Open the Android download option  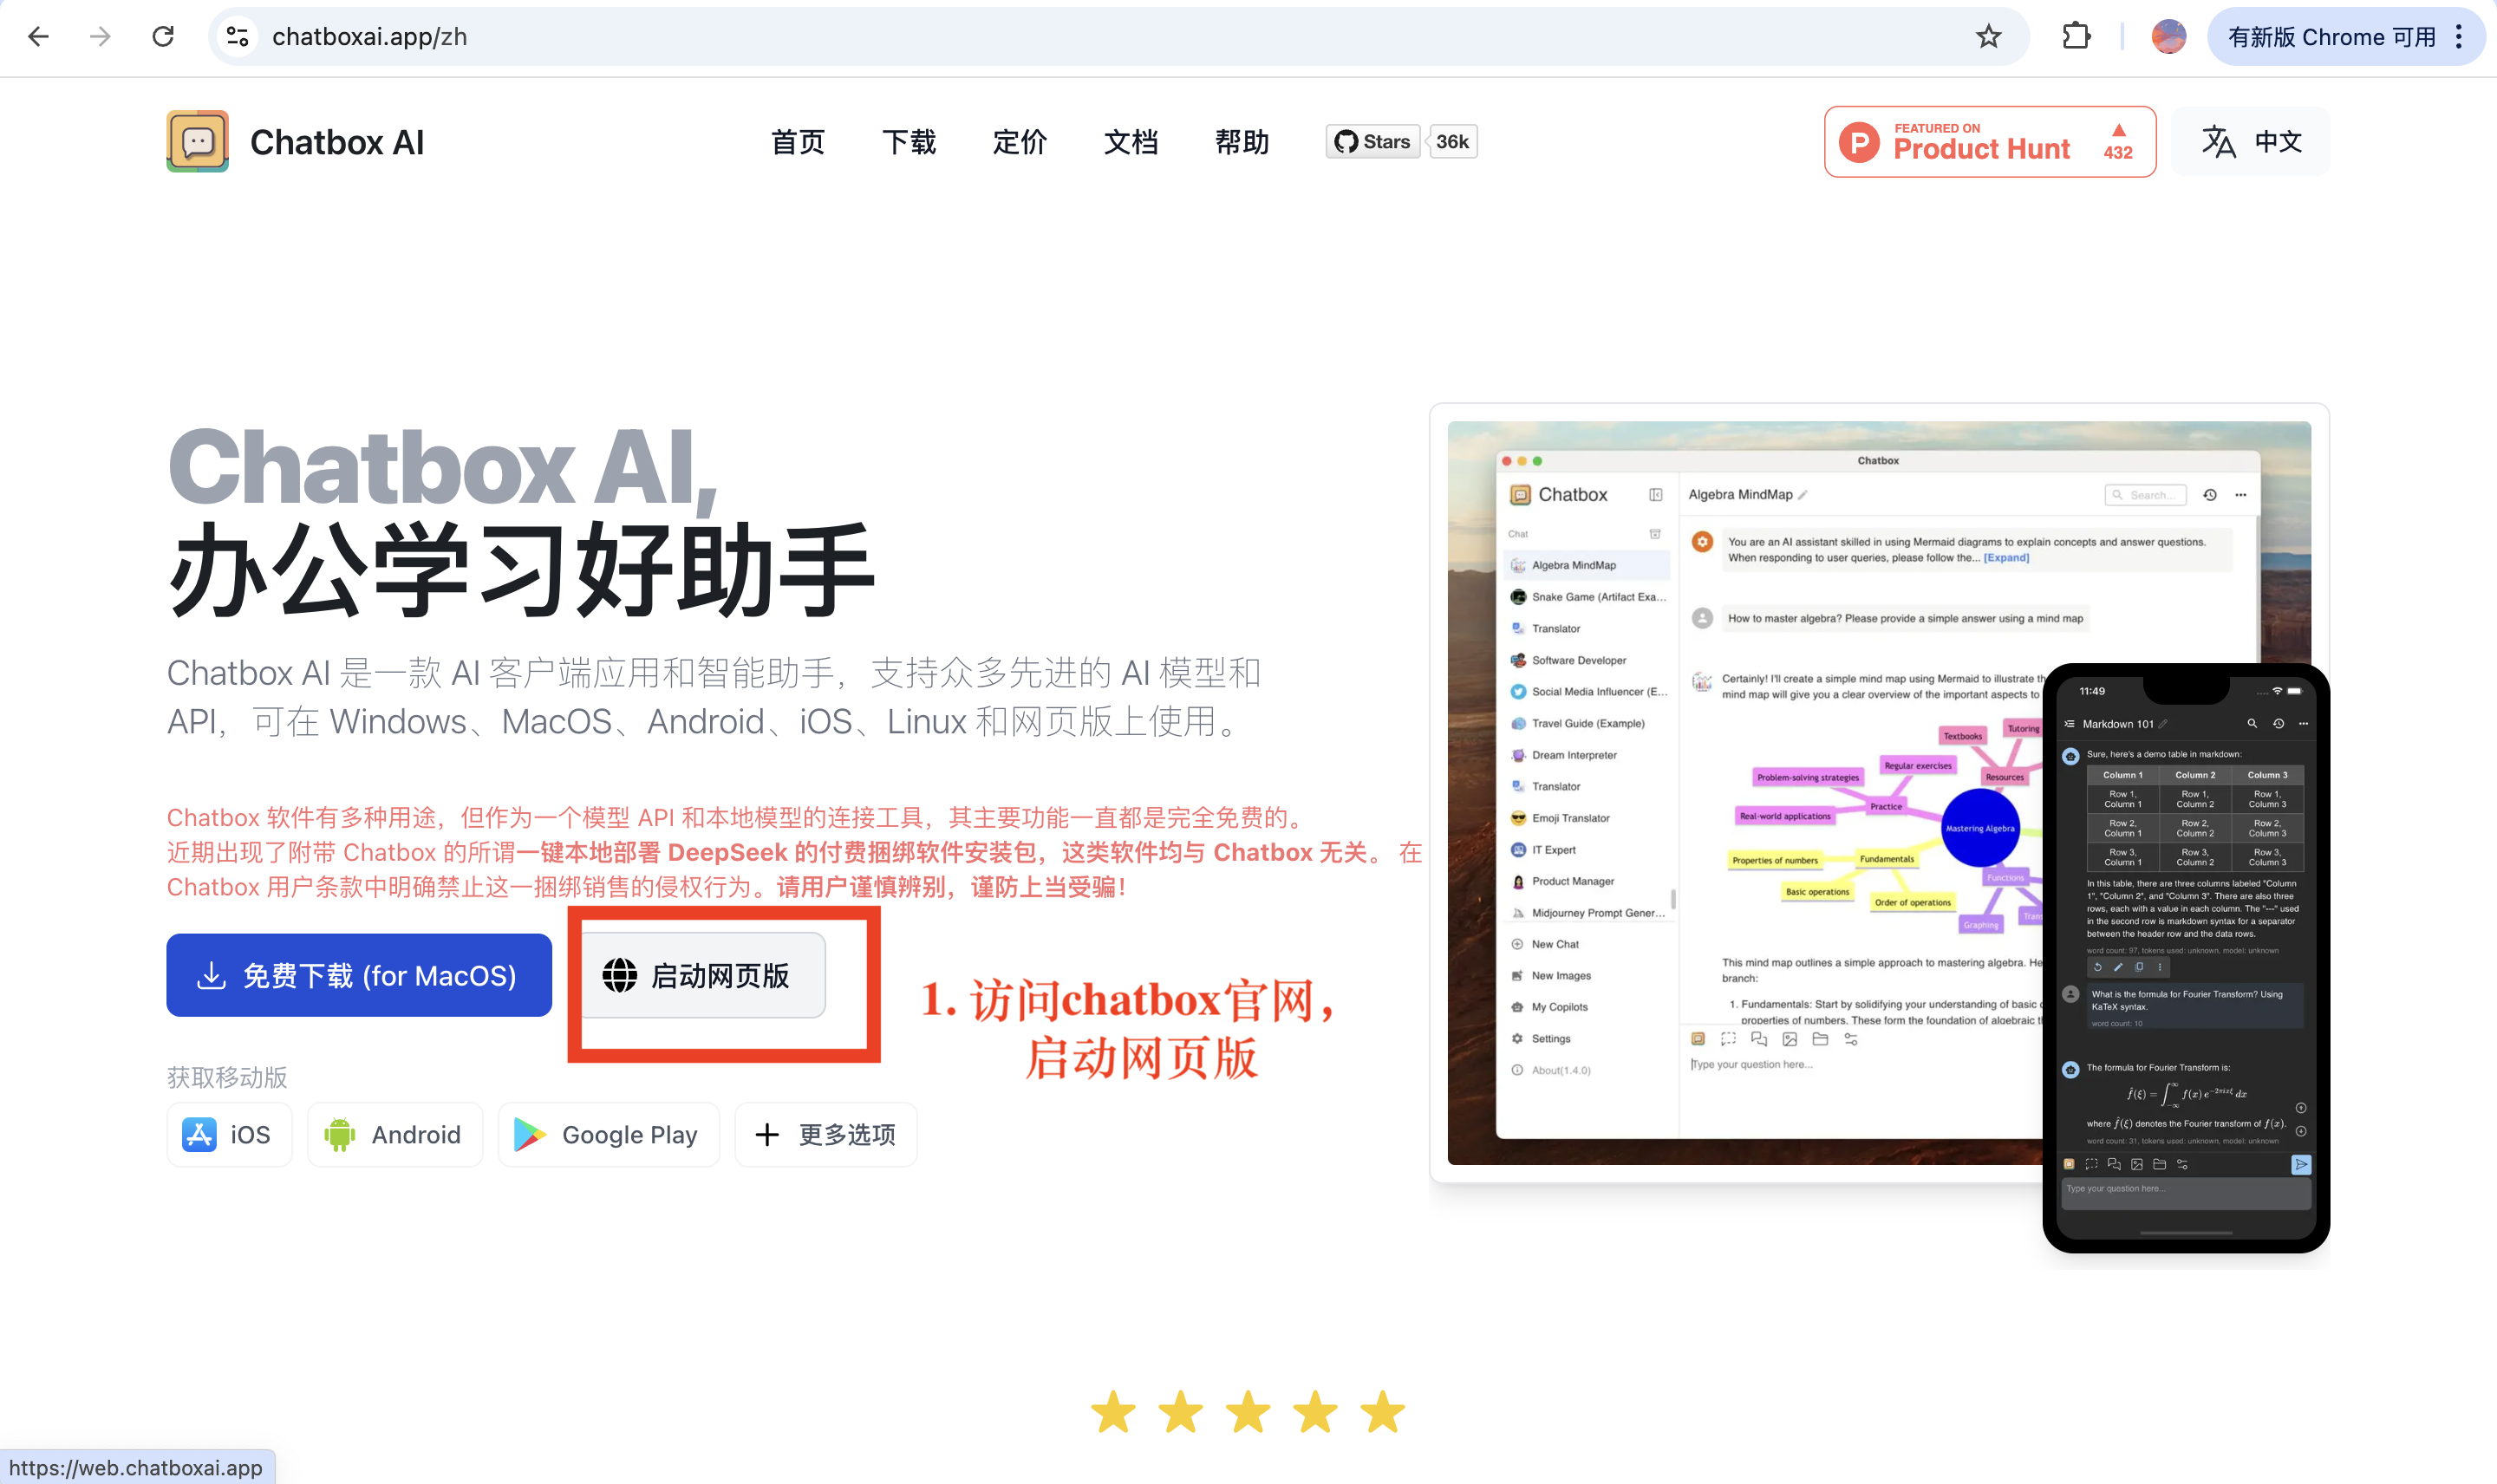(395, 1134)
